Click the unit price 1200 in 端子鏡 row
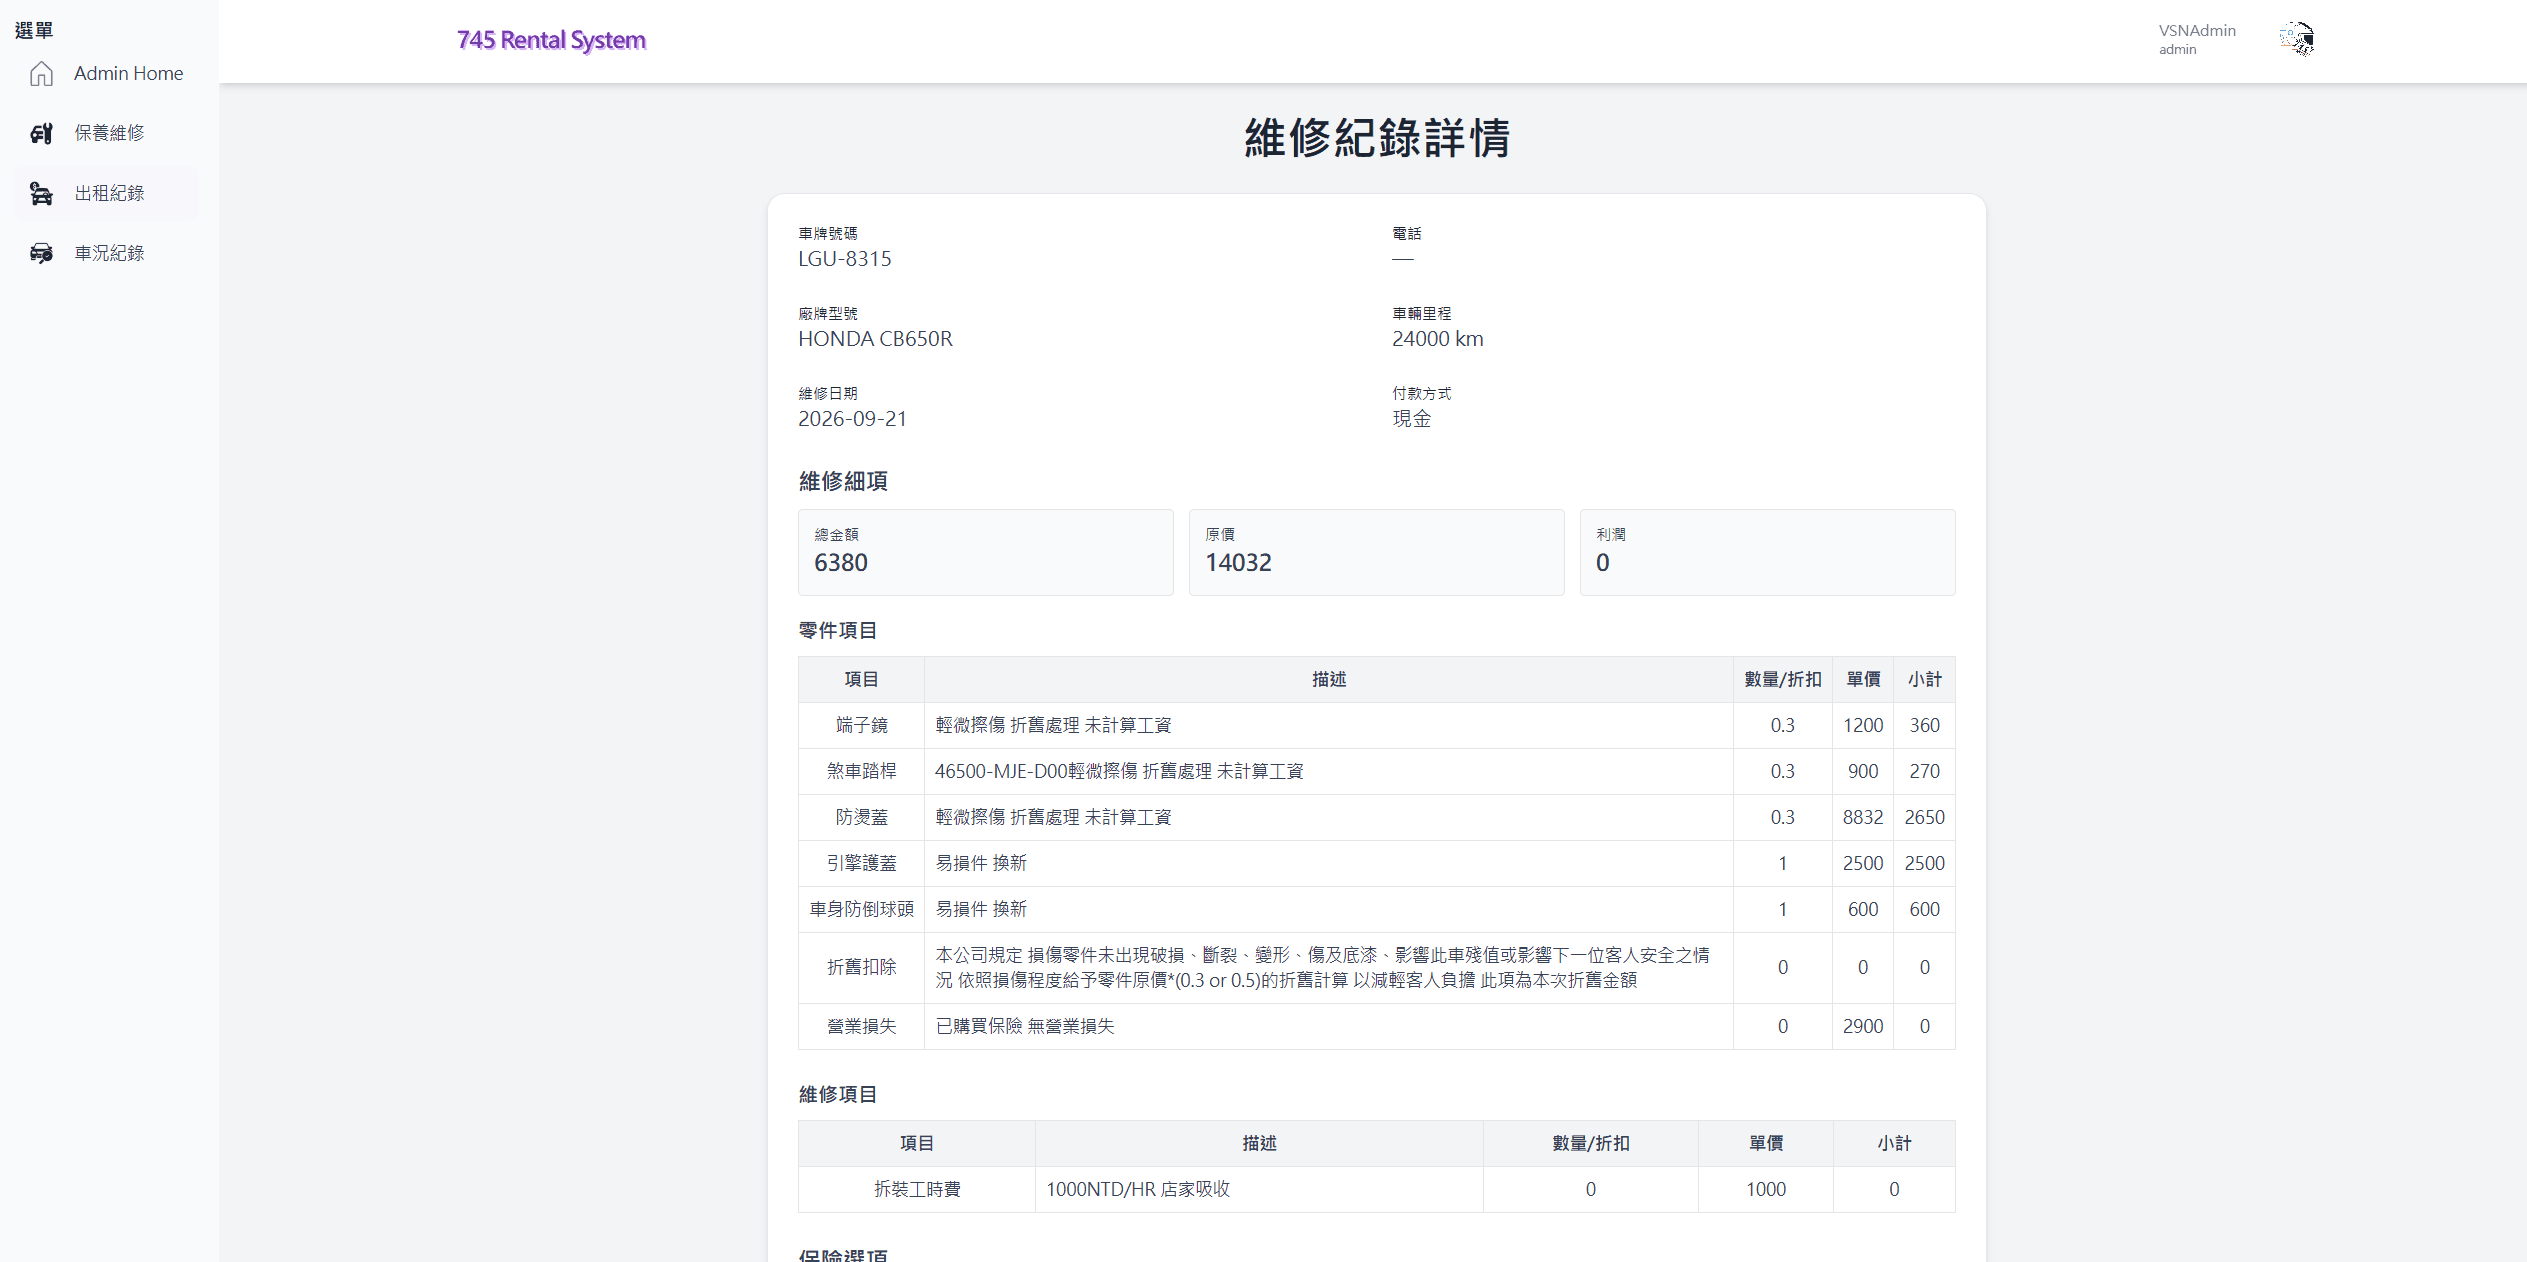Viewport: 2527px width, 1262px height. [x=1863, y=726]
